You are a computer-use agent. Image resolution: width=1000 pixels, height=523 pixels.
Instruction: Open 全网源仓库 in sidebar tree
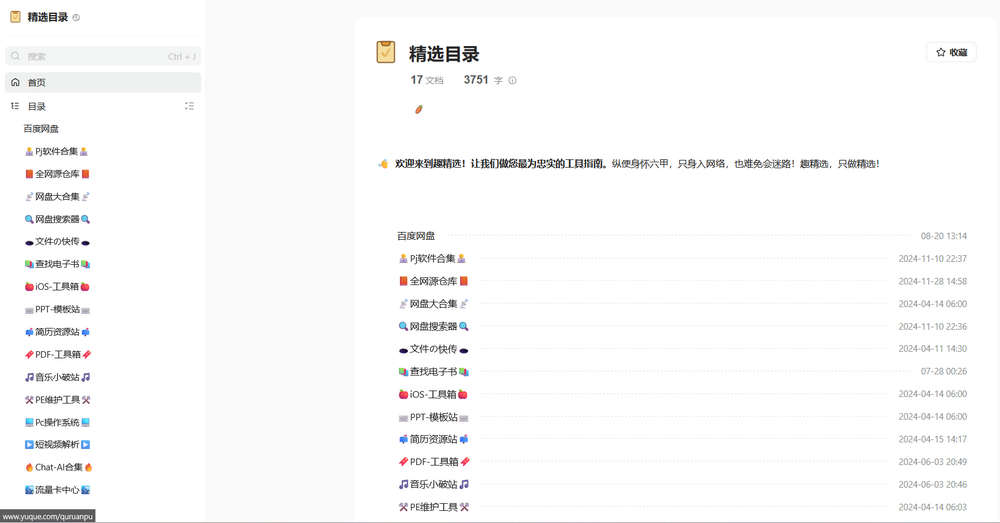click(x=57, y=174)
